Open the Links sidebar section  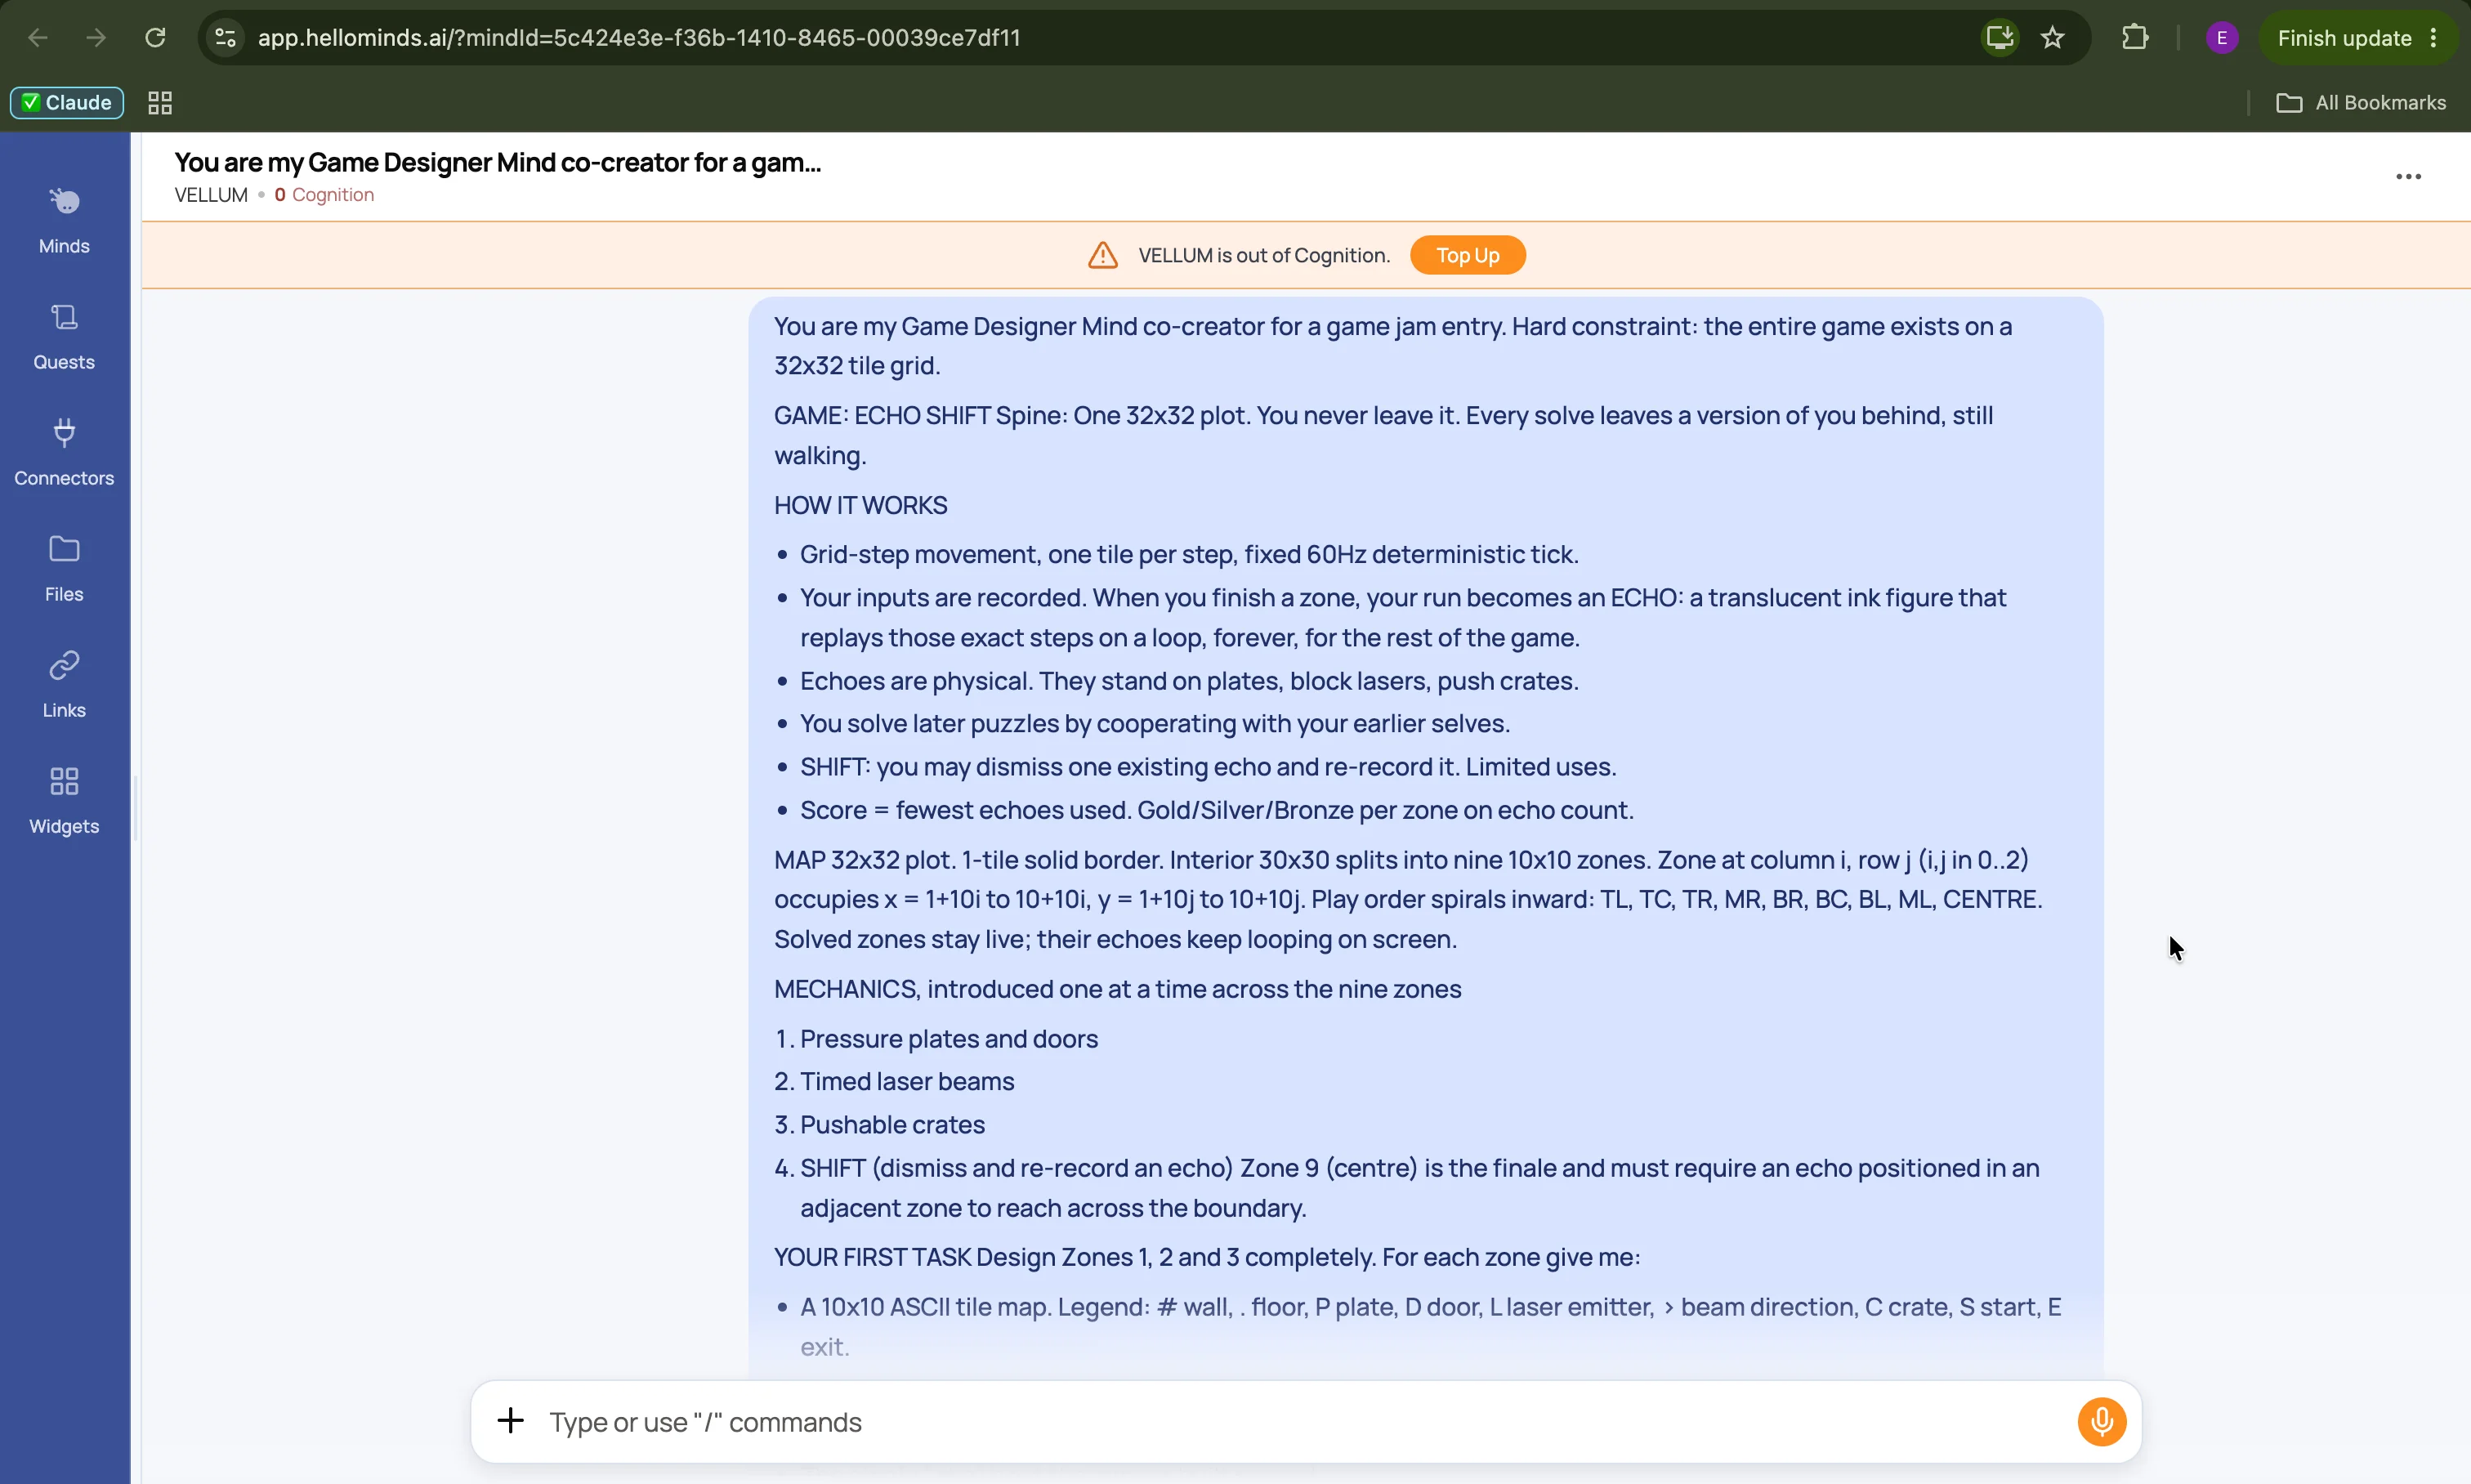pos(64,685)
